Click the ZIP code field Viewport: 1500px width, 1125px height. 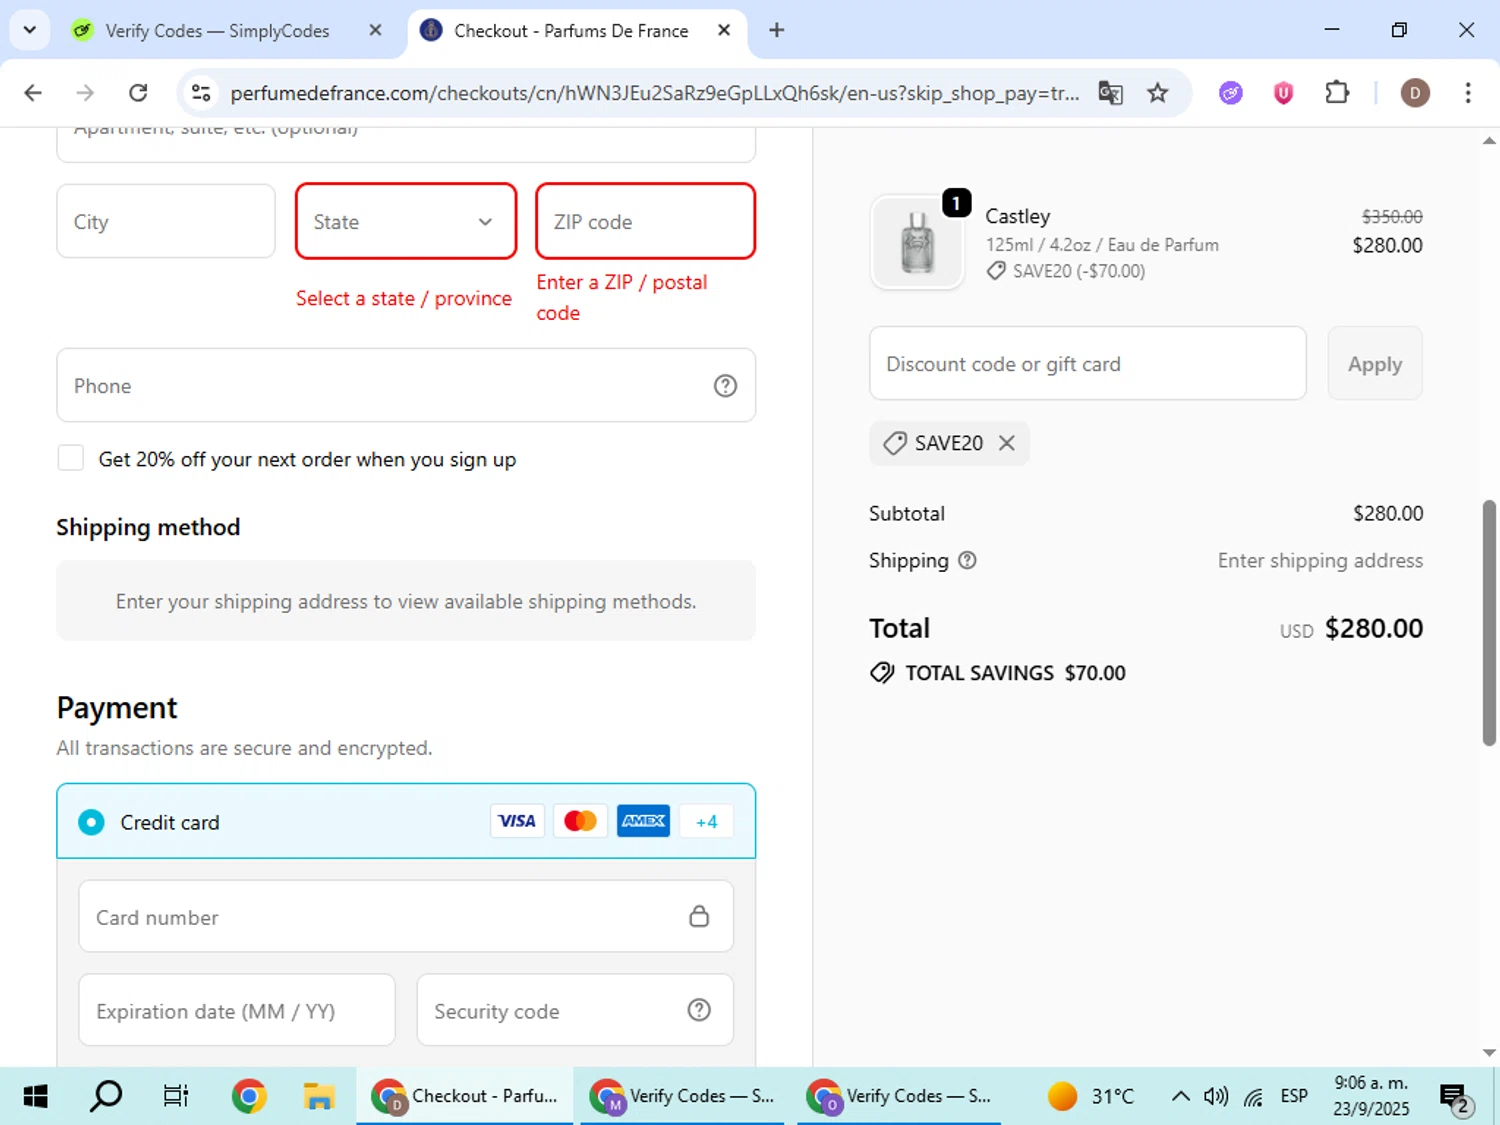(645, 221)
